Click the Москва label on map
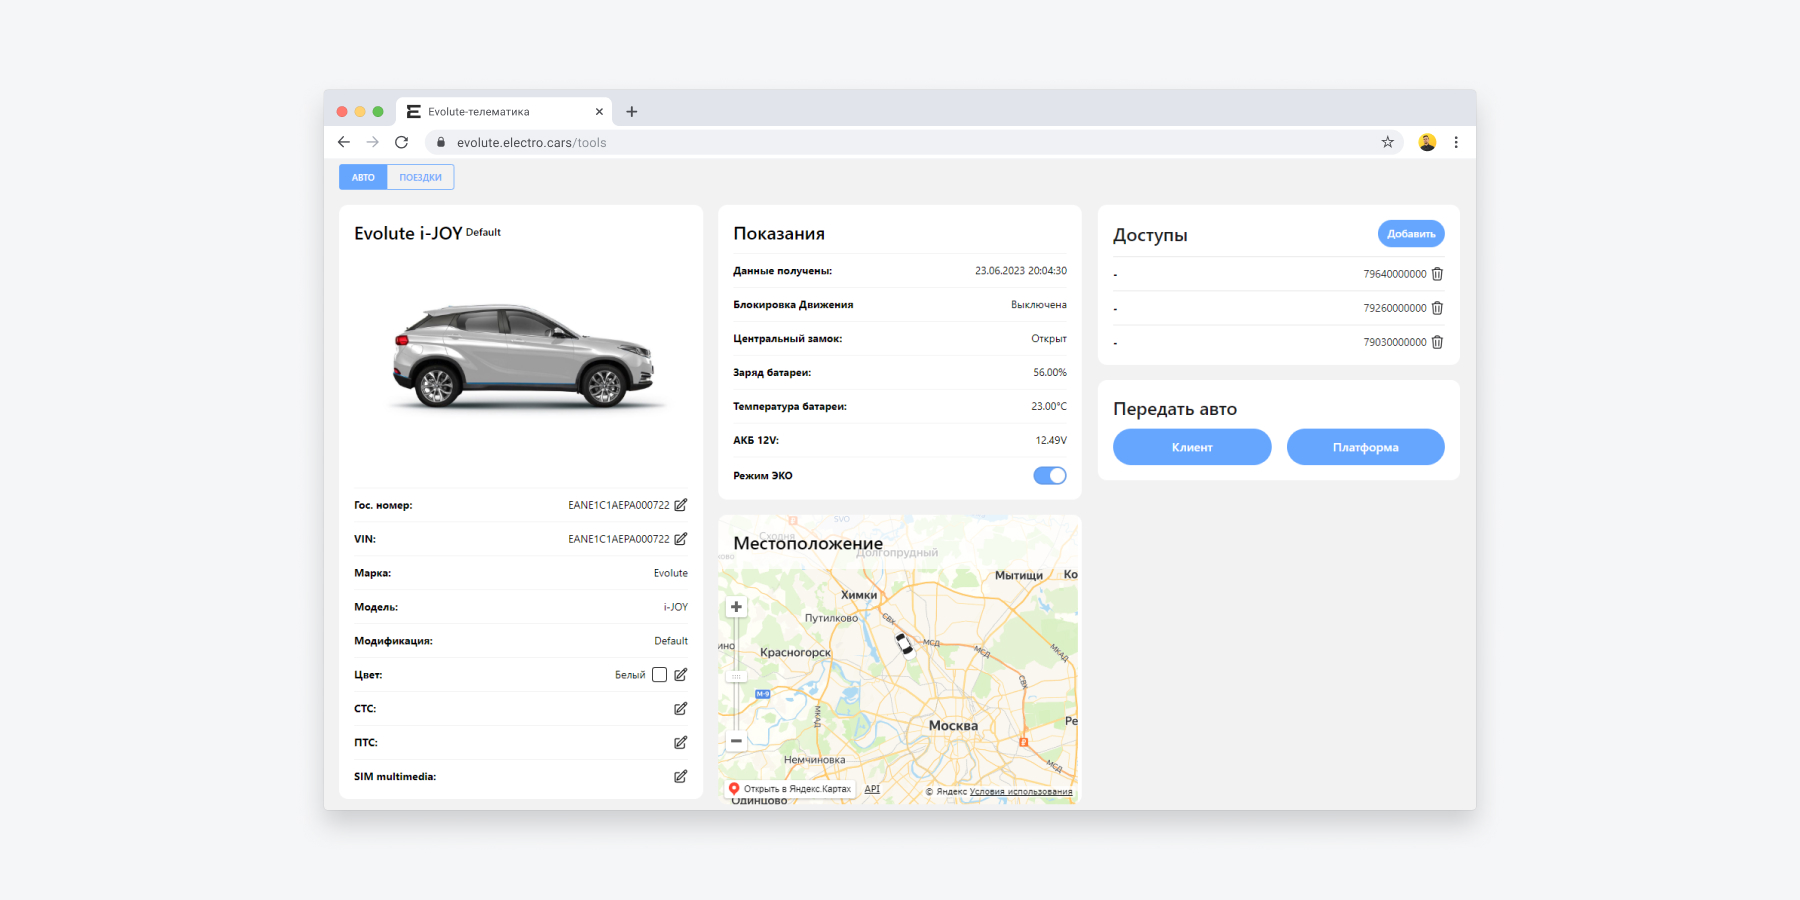The height and width of the screenshot is (900, 1800). point(953,726)
